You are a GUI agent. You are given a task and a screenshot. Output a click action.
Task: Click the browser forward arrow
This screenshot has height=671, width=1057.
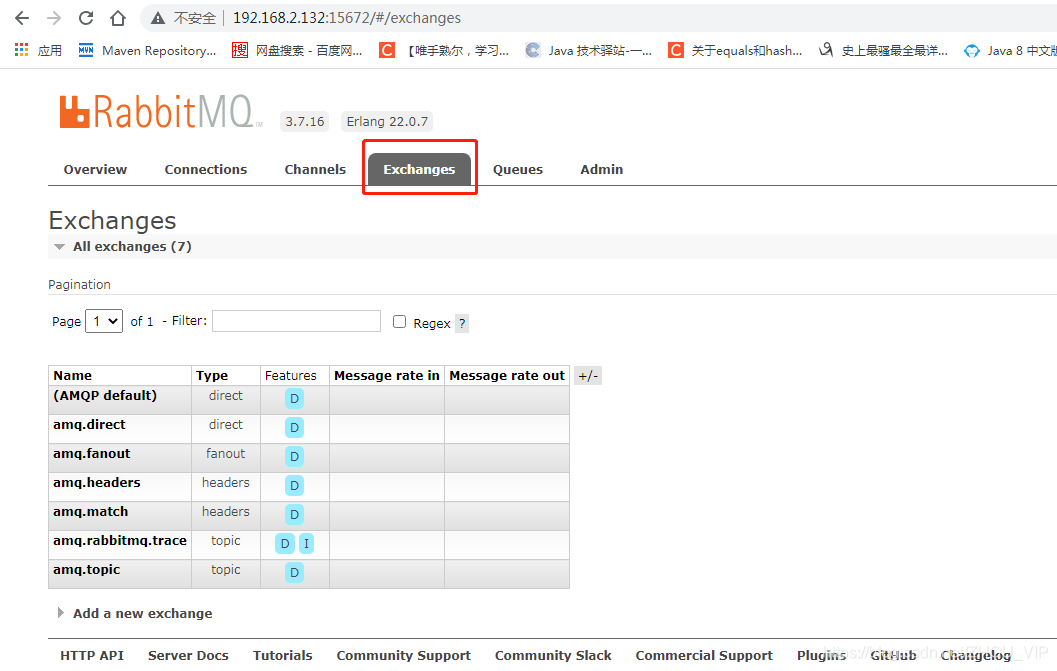54,18
